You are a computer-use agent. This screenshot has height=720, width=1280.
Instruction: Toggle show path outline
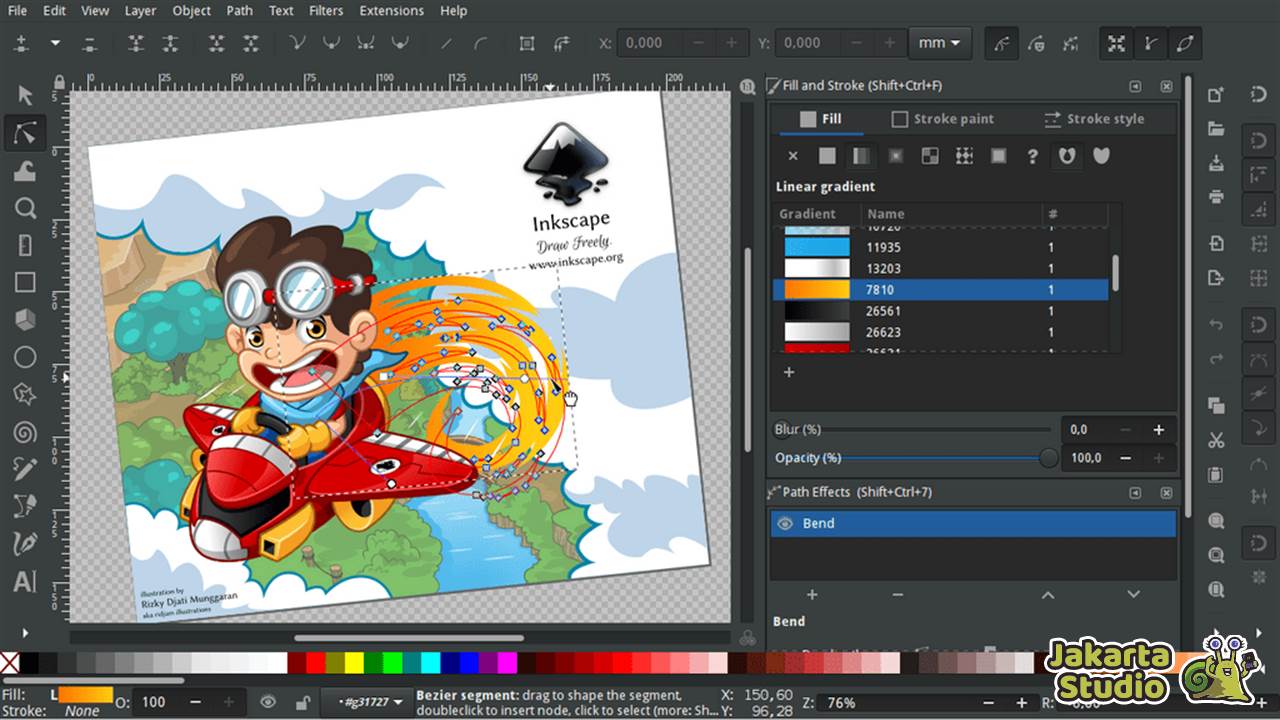point(1185,43)
